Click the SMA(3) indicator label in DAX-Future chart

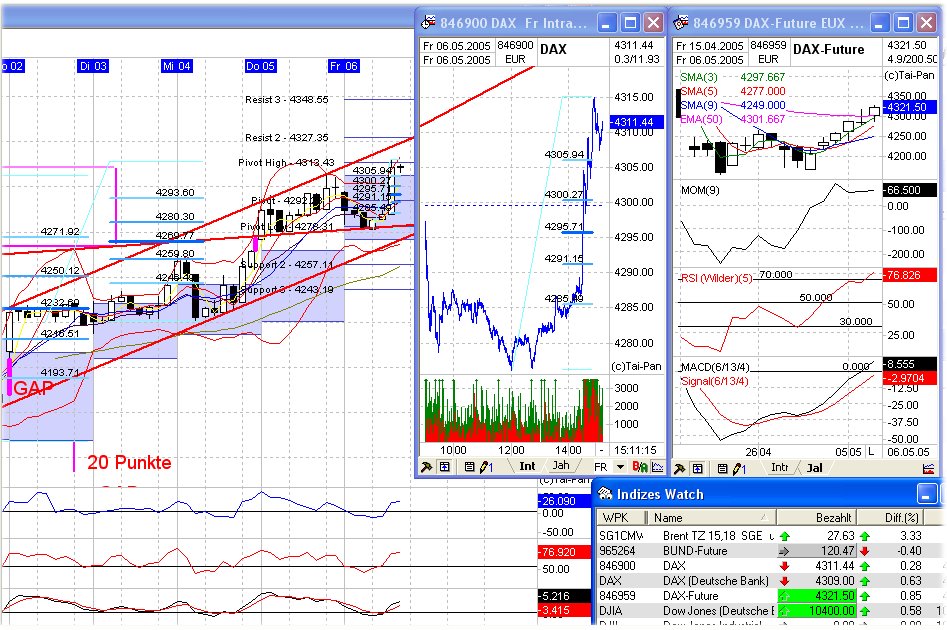point(699,77)
